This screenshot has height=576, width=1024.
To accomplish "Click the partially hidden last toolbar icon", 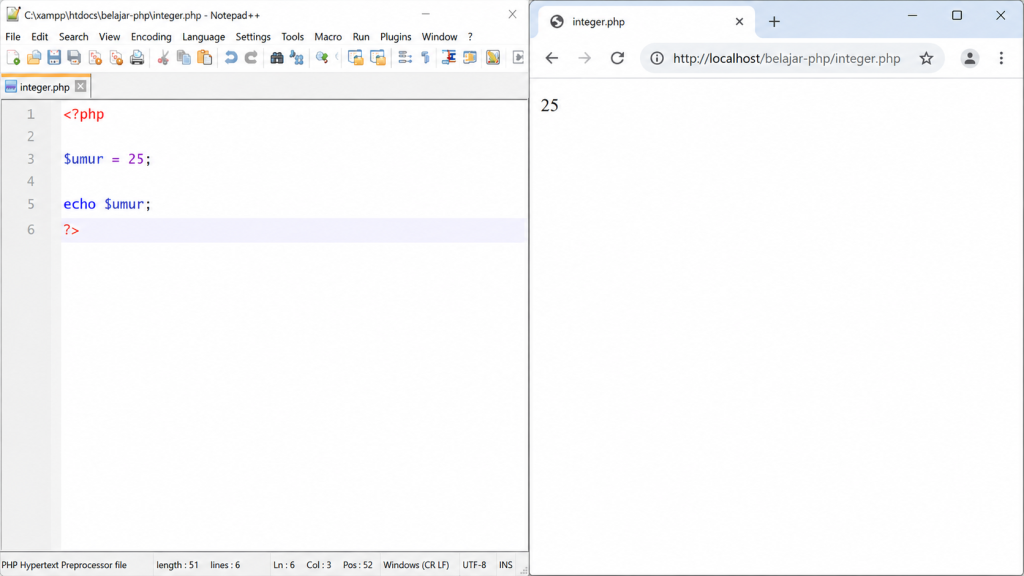I will point(518,58).
